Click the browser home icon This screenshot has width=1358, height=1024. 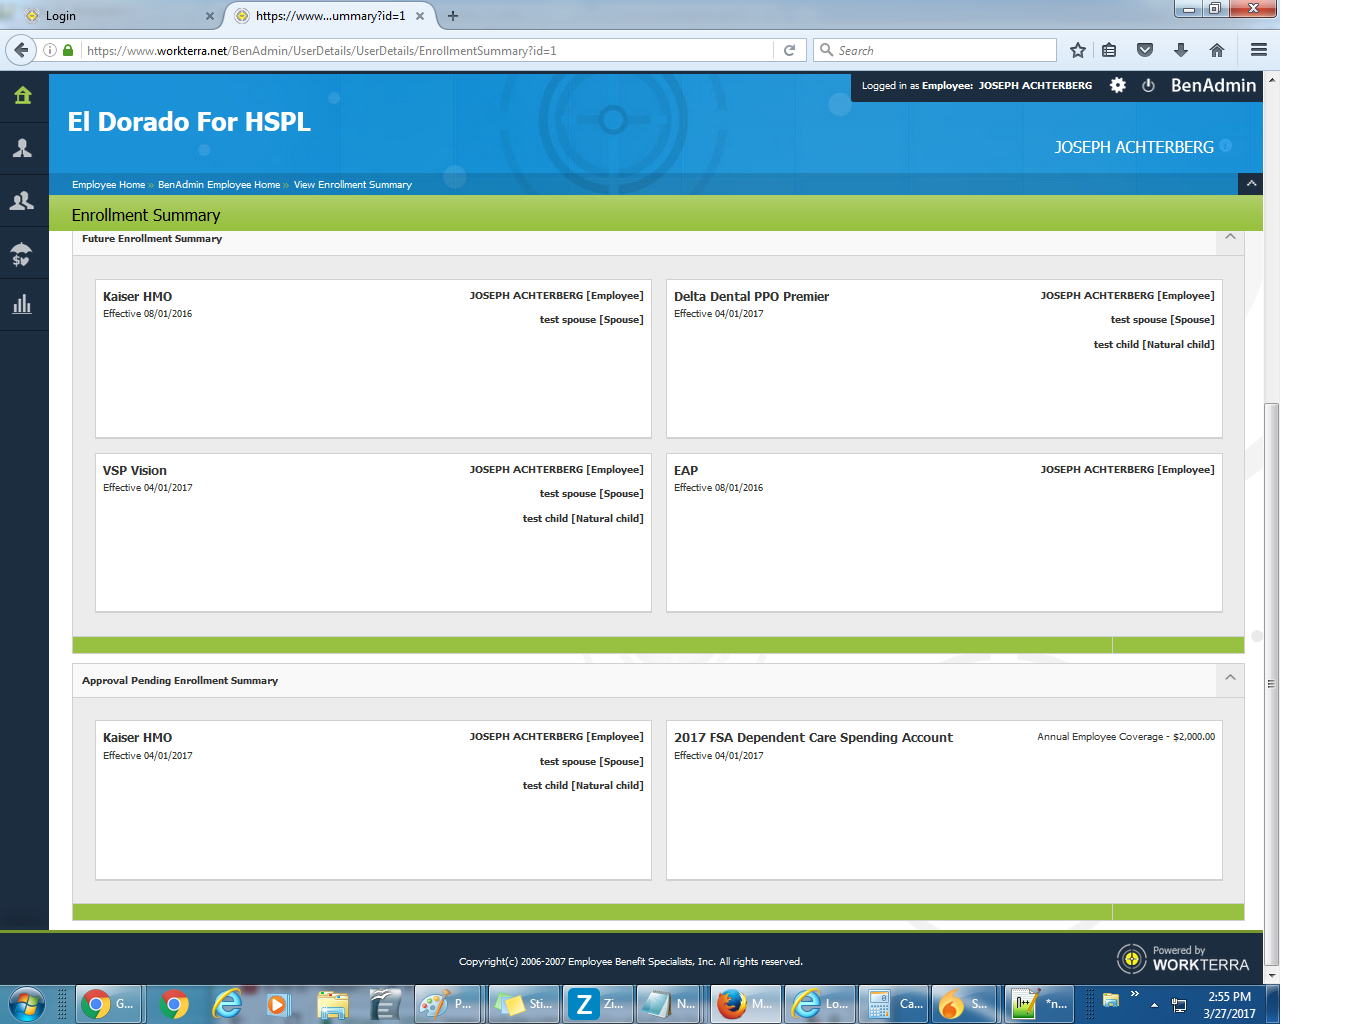click(x=1217, y=50)
